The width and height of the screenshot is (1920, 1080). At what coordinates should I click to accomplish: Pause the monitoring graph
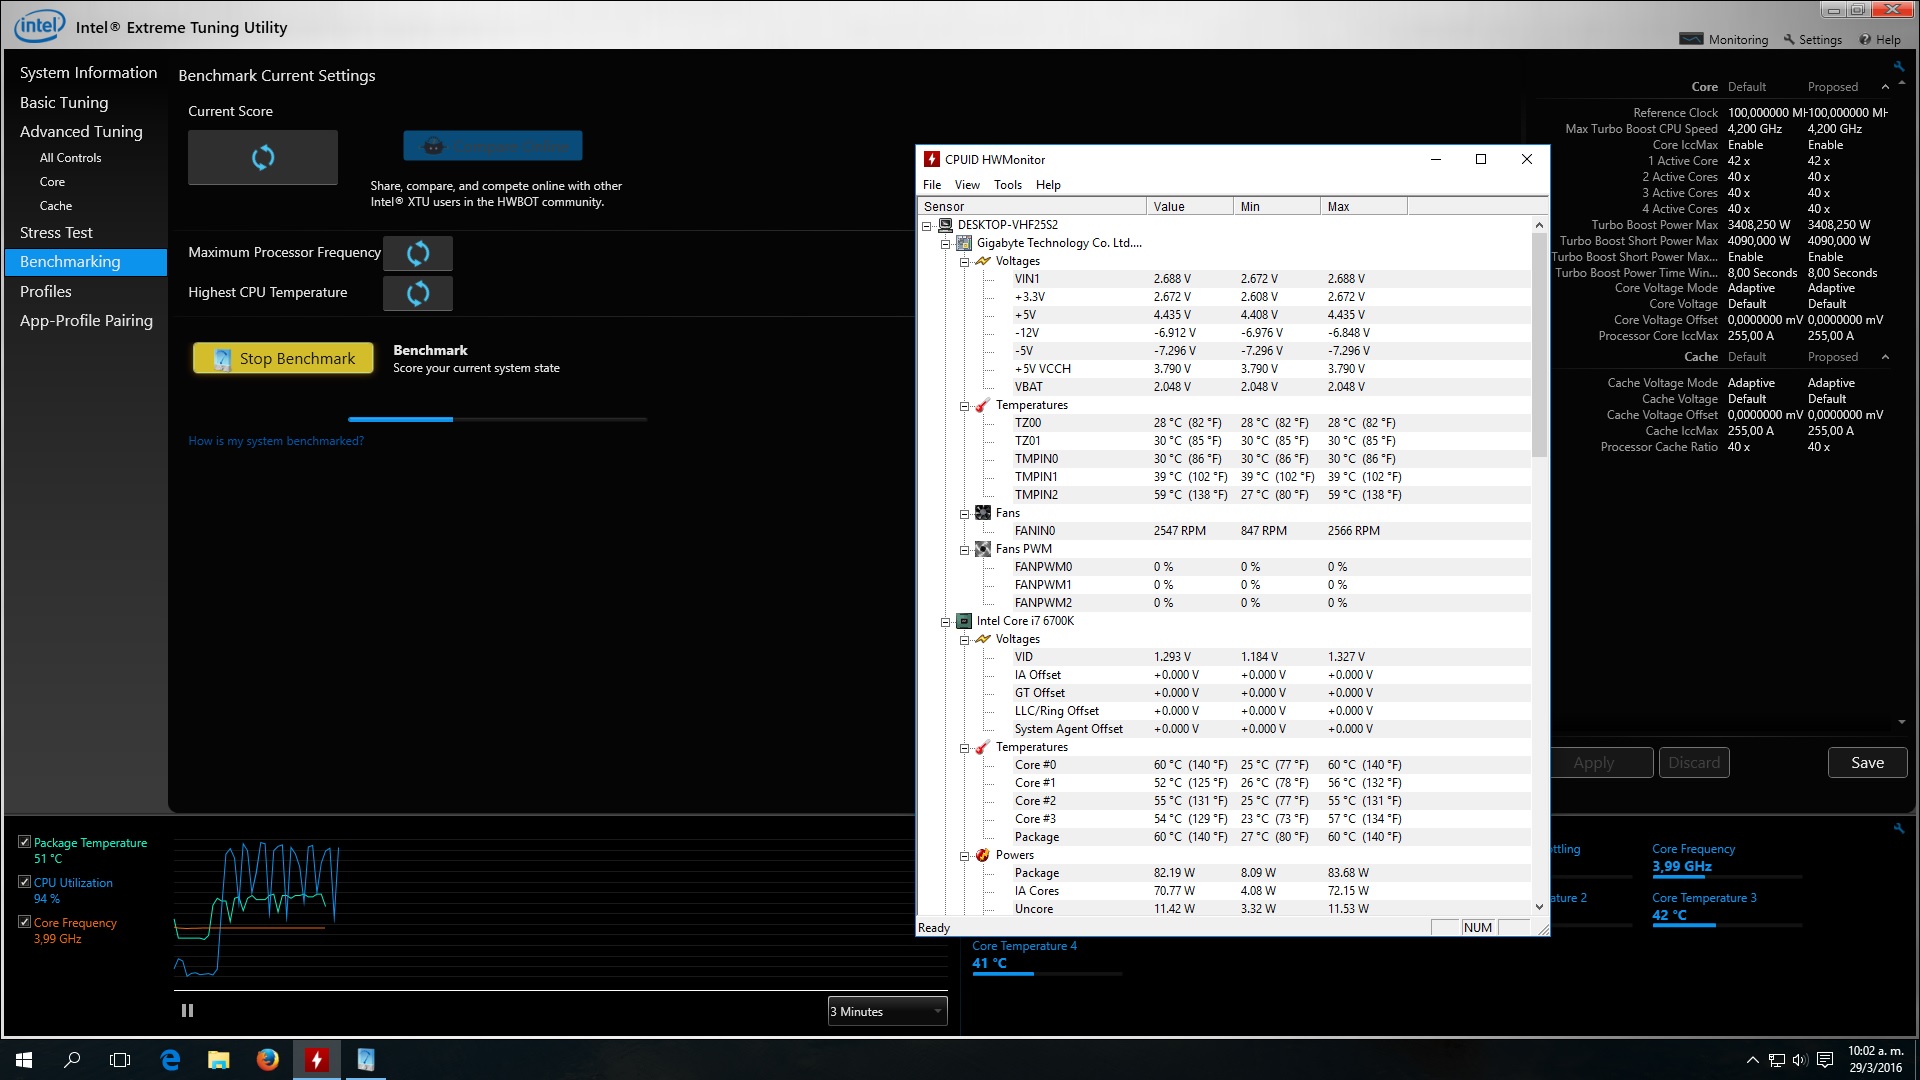pos(187,1011)
